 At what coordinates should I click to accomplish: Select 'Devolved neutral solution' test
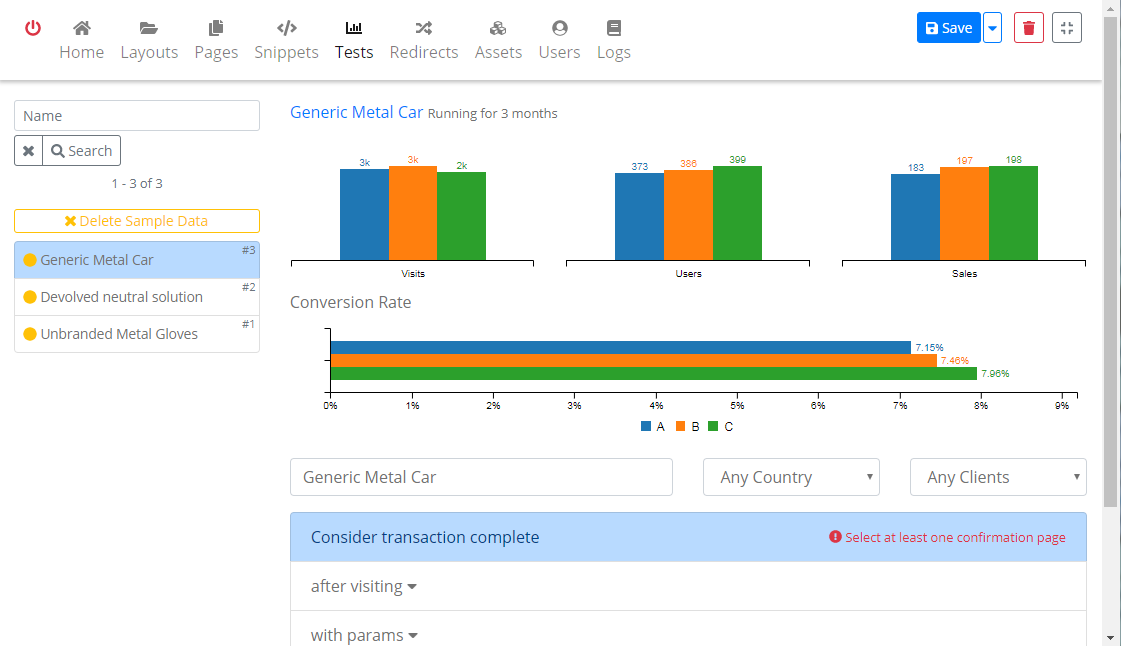point(122,297)
